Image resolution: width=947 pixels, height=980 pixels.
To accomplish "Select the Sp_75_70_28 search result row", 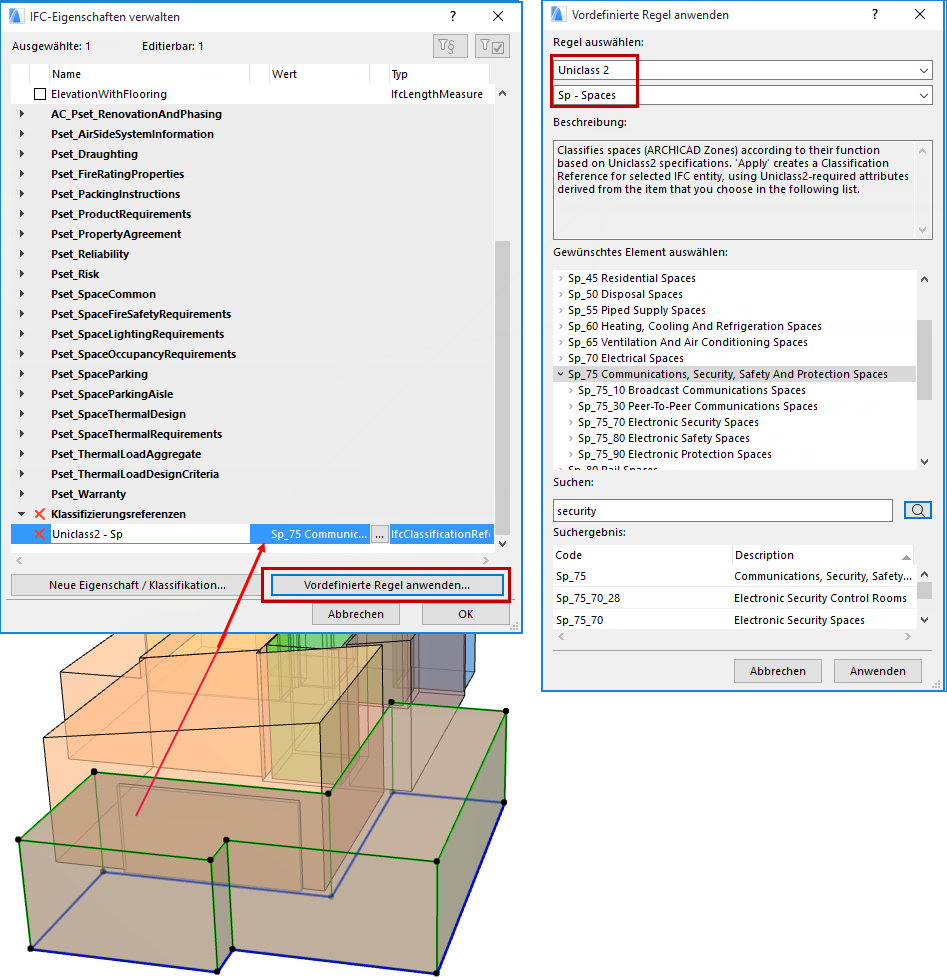I will (x=734, y=598).
